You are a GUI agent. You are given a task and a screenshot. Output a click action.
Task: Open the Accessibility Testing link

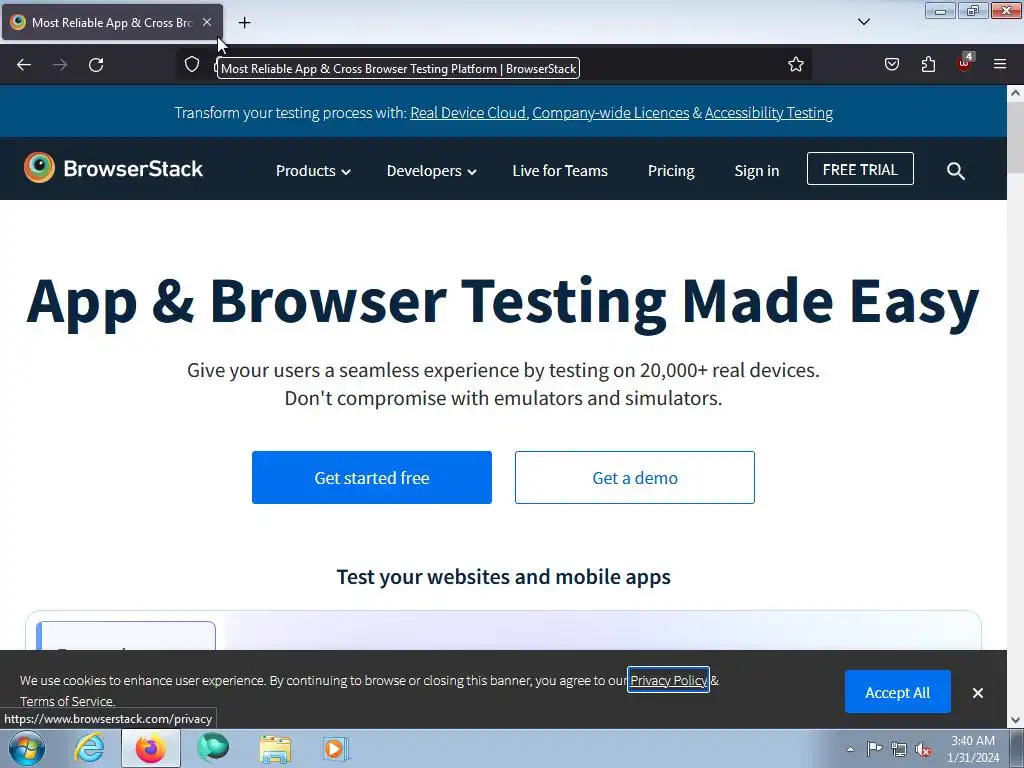(x=769, y=113)
